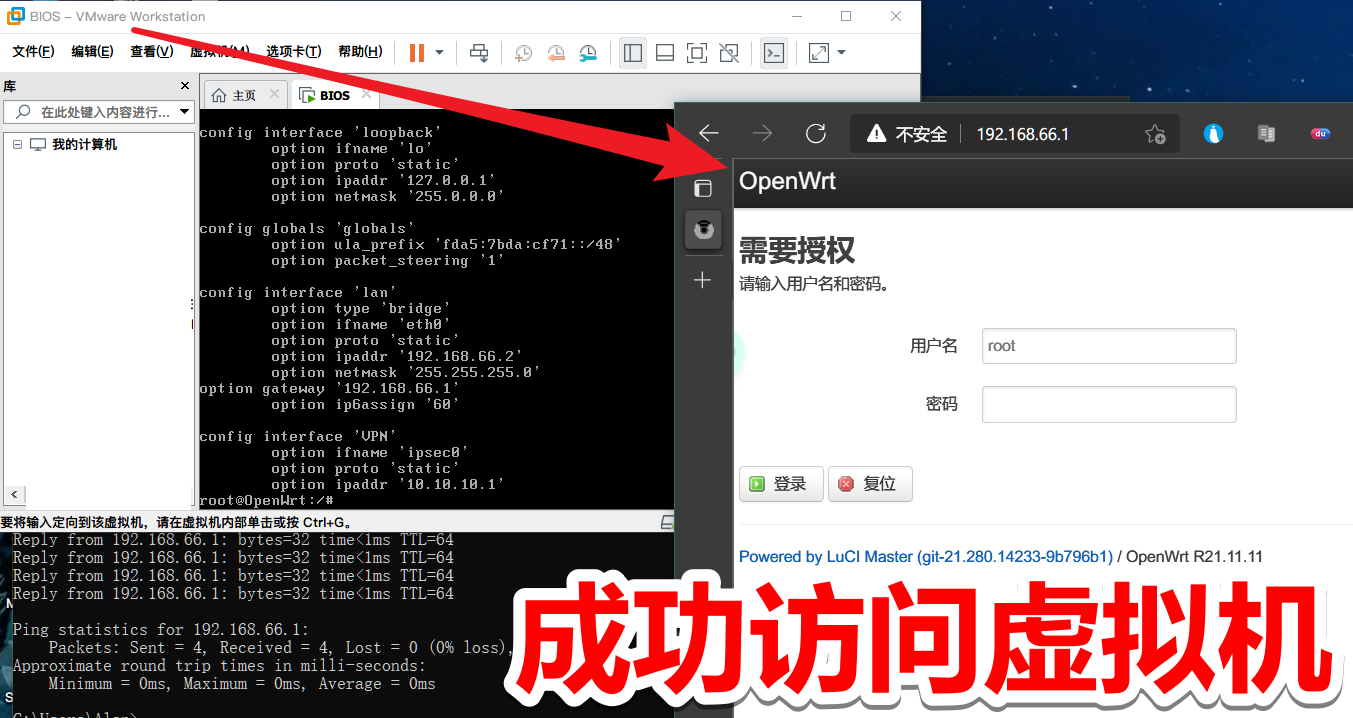Send Ctrl+Alt+Del to the virtual machine
Viewport: 1353px width, 718px height.
click(479, 53)
